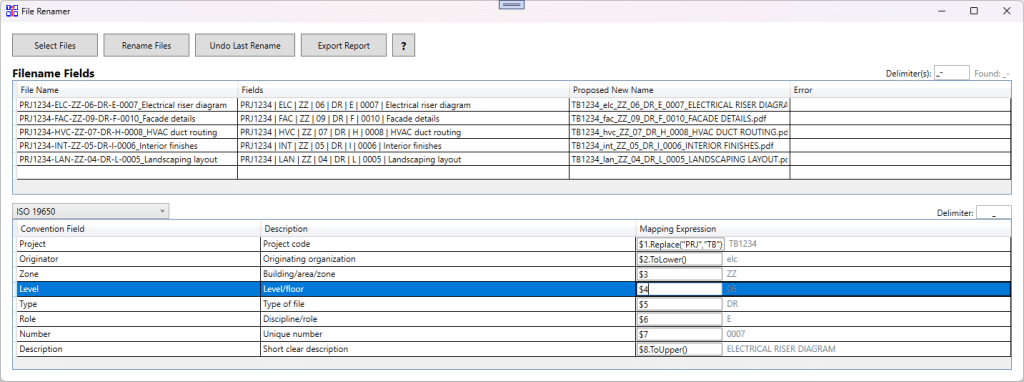Select the Zone convention field row

[x=513, y=274]
